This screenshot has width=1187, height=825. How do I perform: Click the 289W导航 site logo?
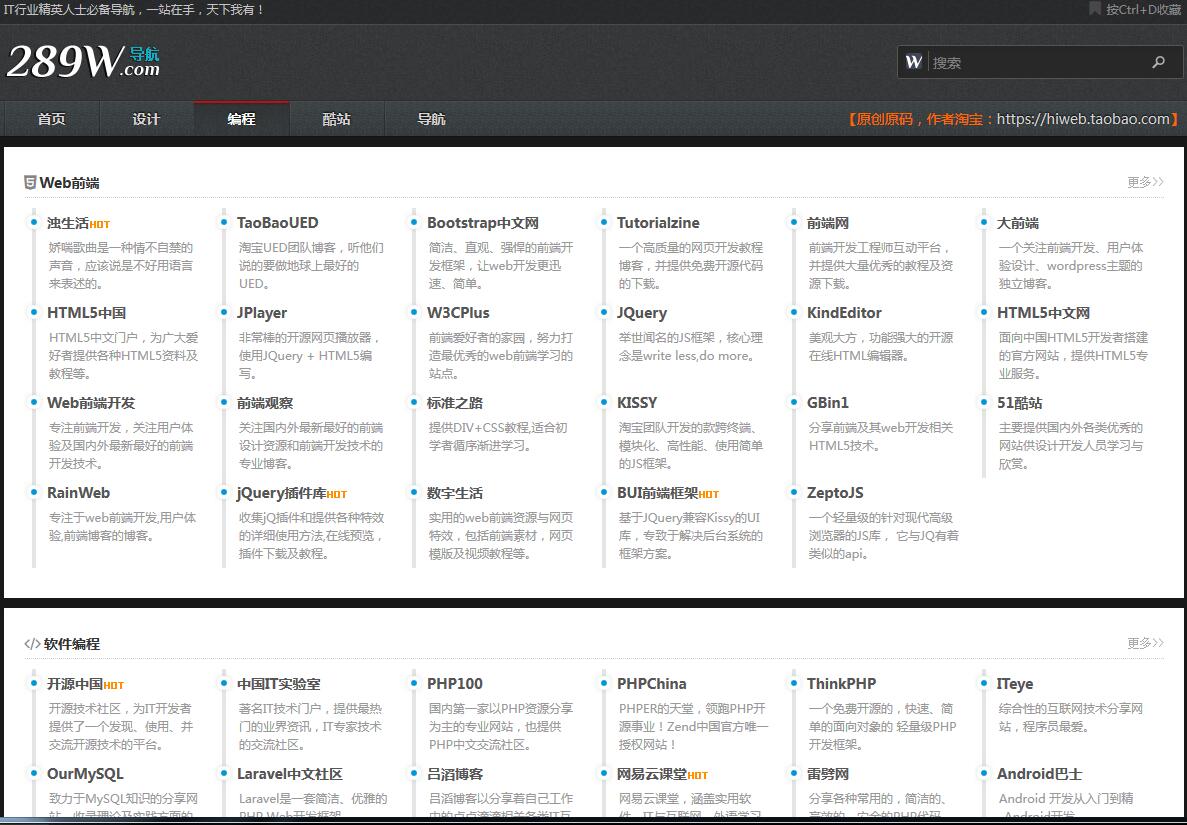83,62
